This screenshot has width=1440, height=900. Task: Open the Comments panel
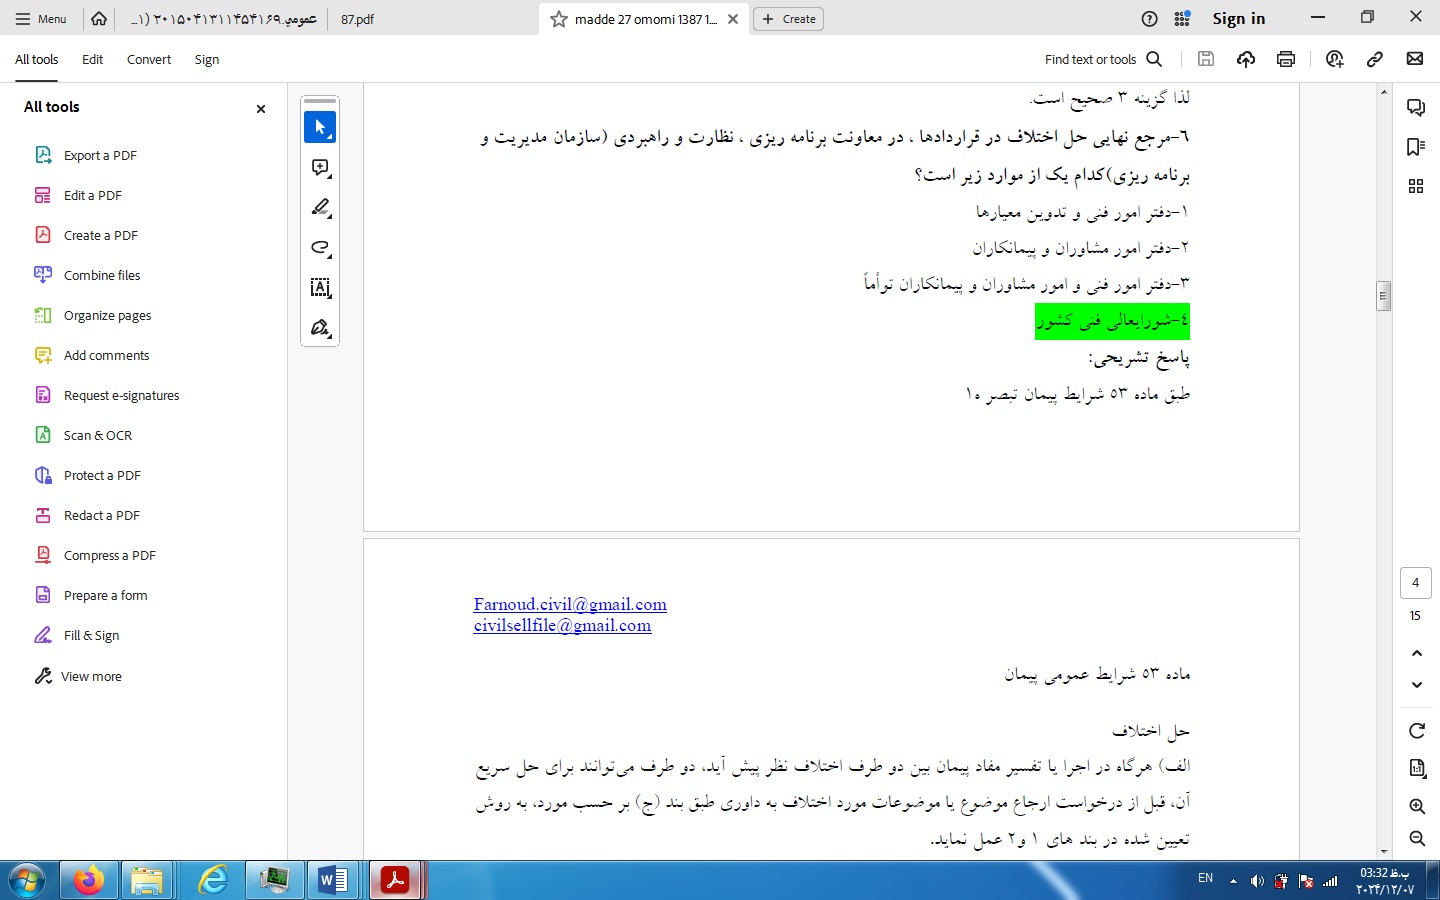click(1416, 107)
